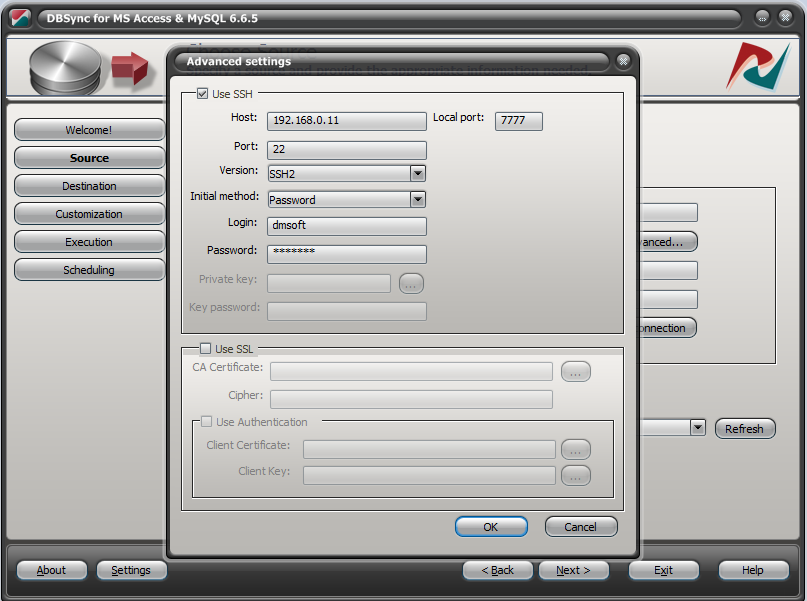
Task: Click the Refresh button
Action: 745,429
